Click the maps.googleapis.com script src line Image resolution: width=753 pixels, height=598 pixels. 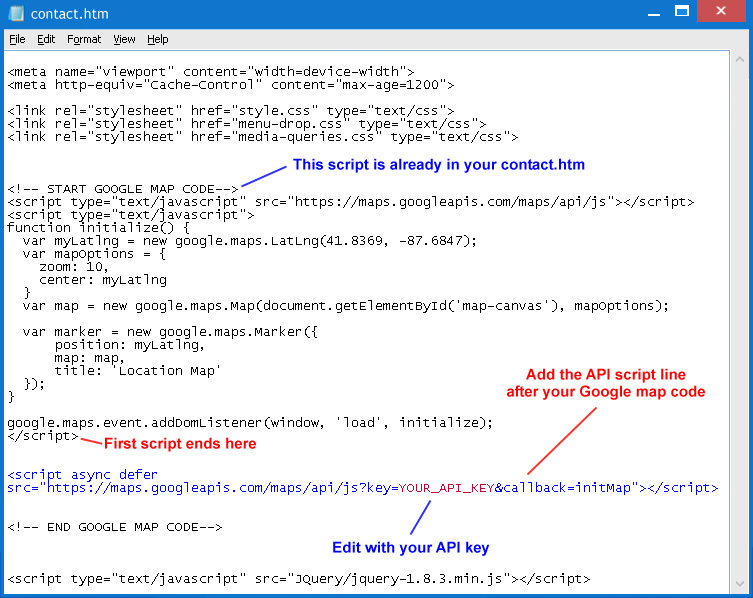[351, 202]
